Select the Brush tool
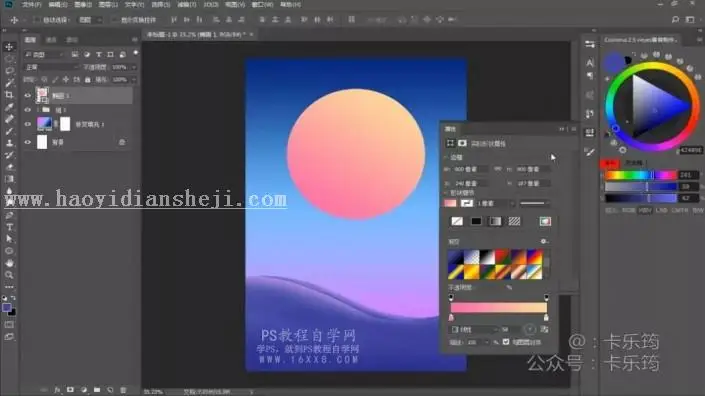This screenshot has width=705, height=396. click(9, 131)
